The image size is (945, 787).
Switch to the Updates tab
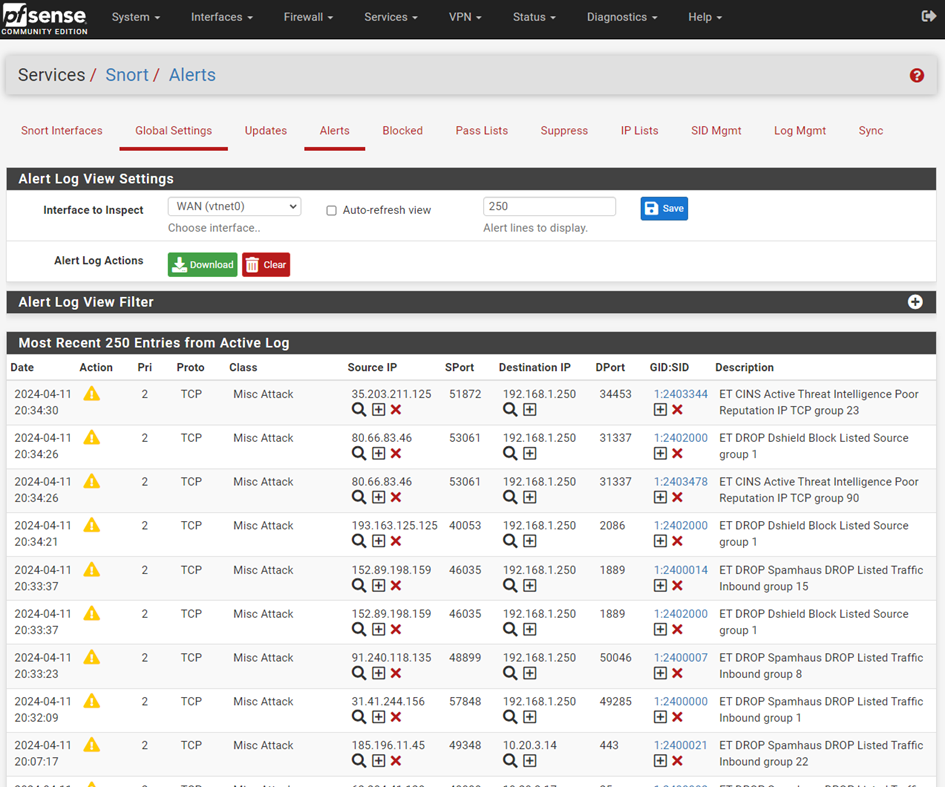click(266, 131)
